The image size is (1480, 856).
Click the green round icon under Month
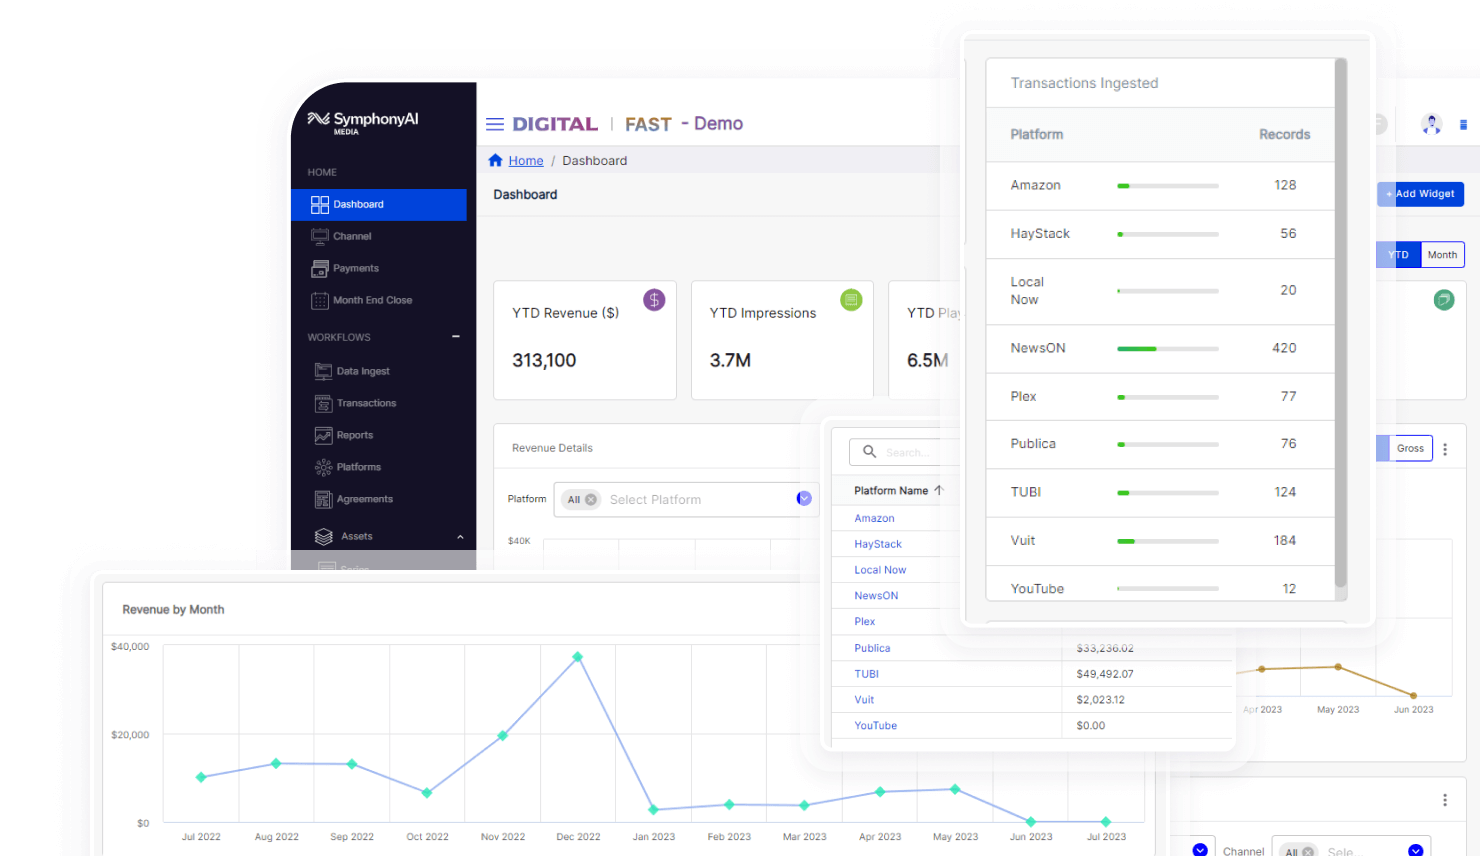click(1444, 300)
